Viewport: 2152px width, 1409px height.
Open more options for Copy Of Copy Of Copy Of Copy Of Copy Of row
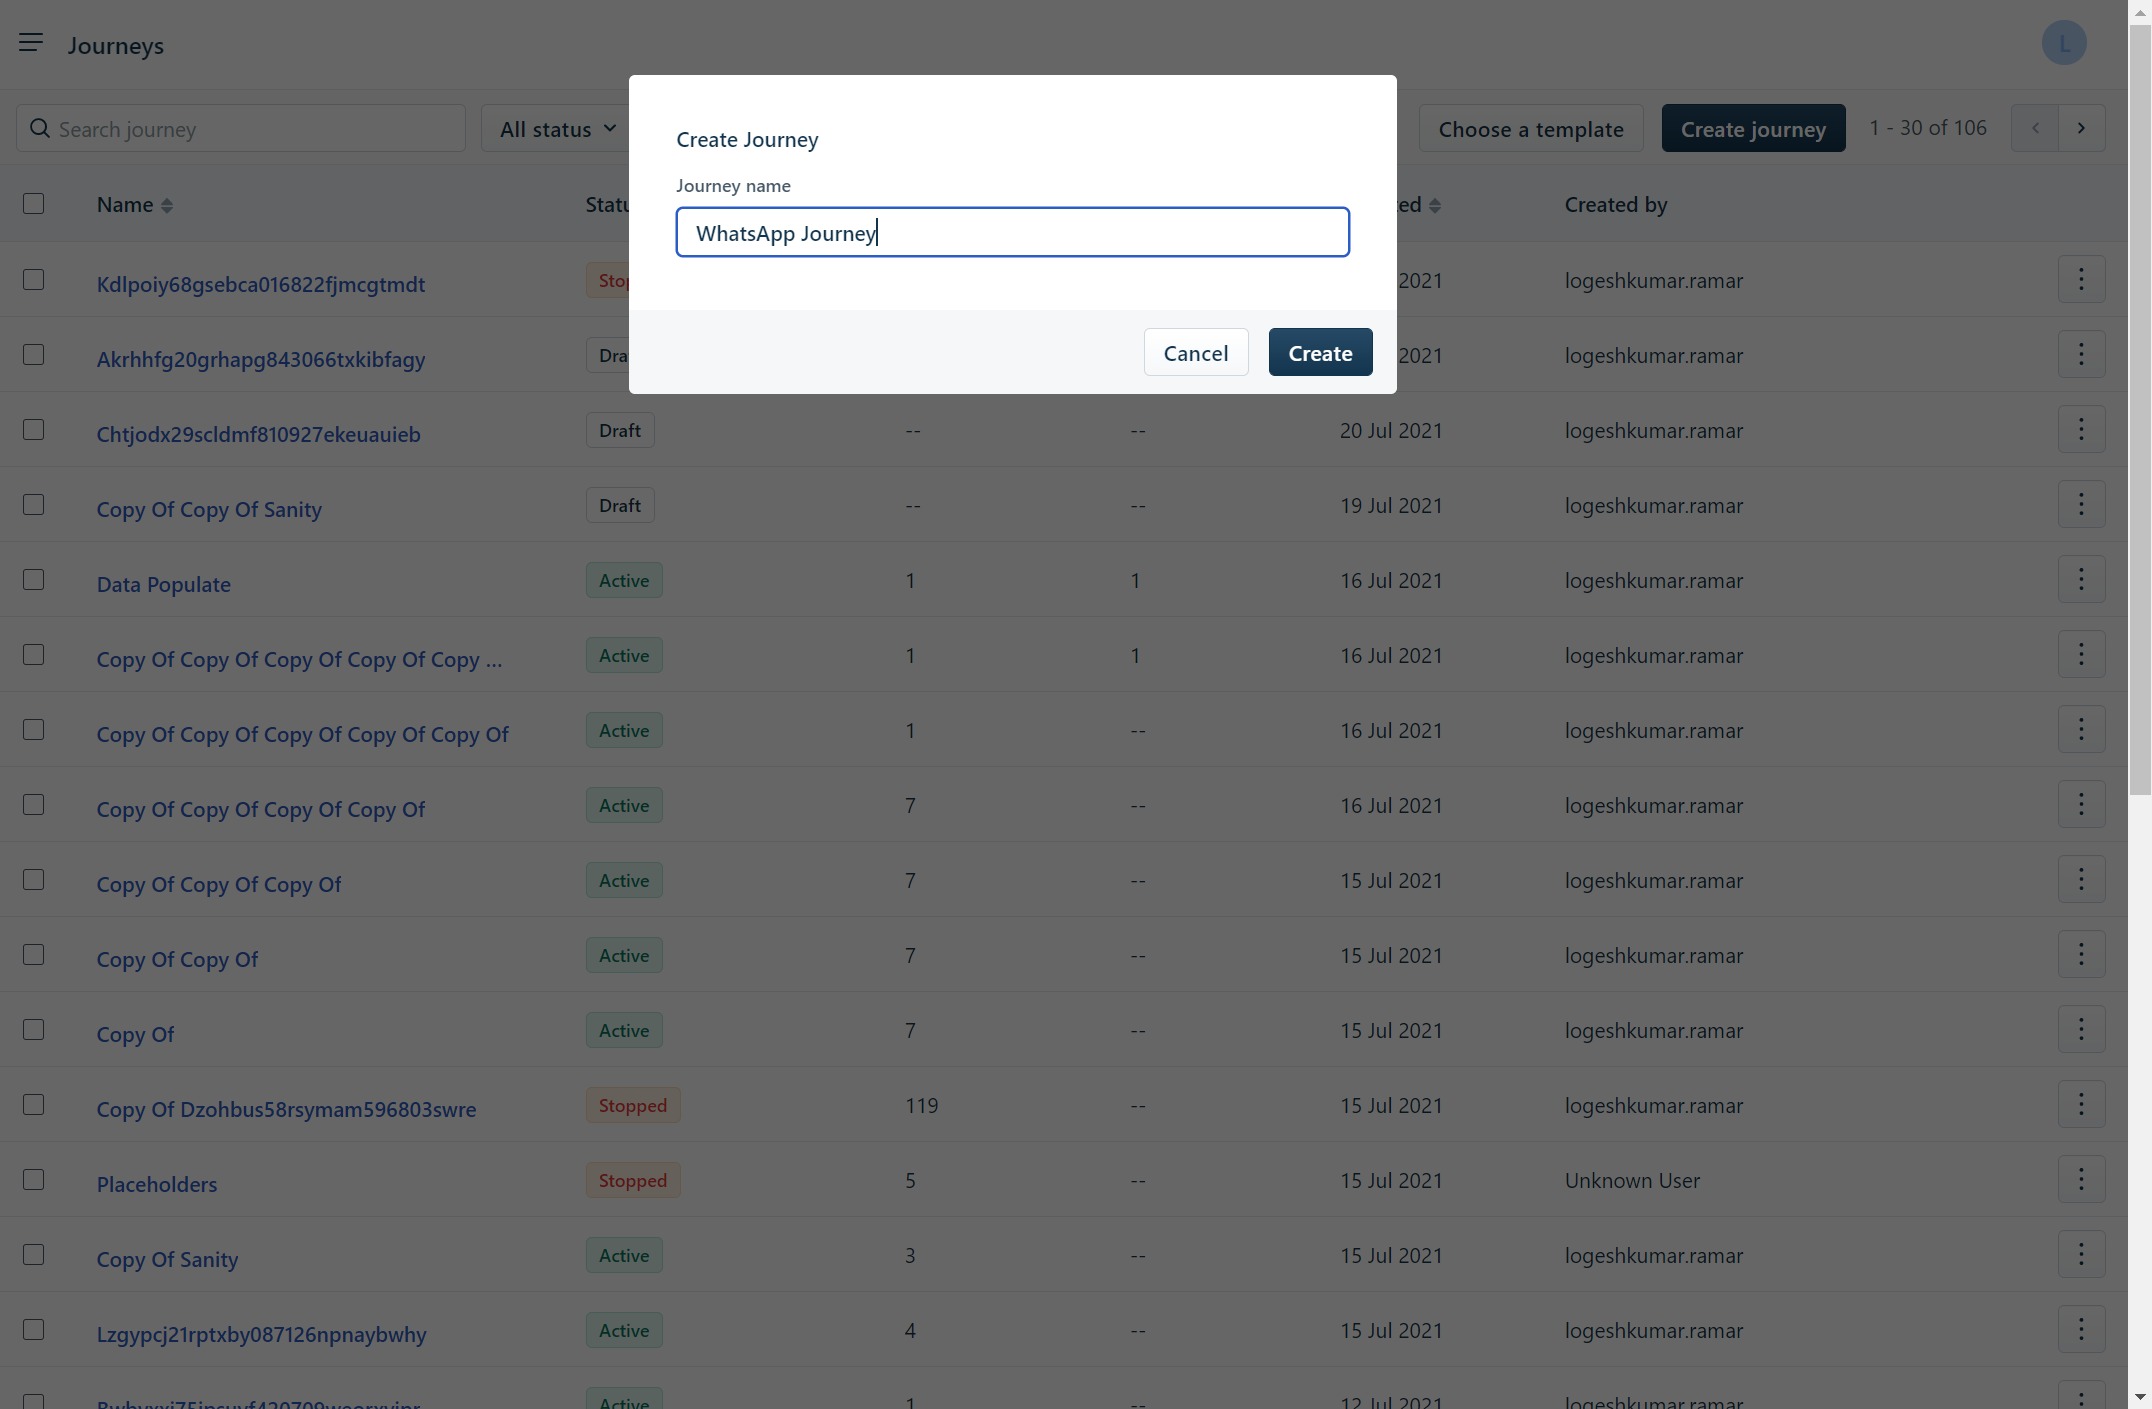tap(2082, 729)
